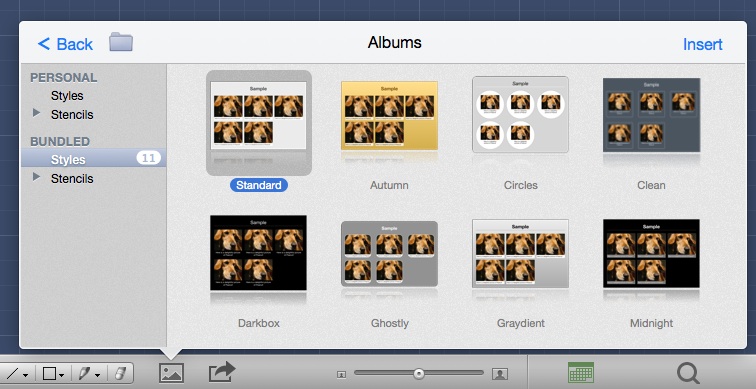Select the pencil drawing tool
Screen dimensions: 756x389
coord(84,374)
